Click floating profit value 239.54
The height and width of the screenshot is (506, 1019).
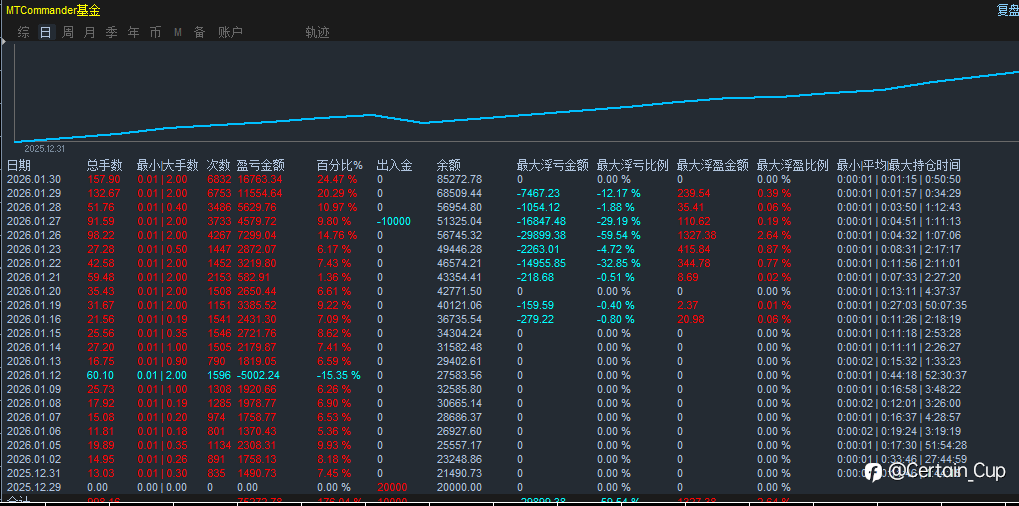pos(694,194)
